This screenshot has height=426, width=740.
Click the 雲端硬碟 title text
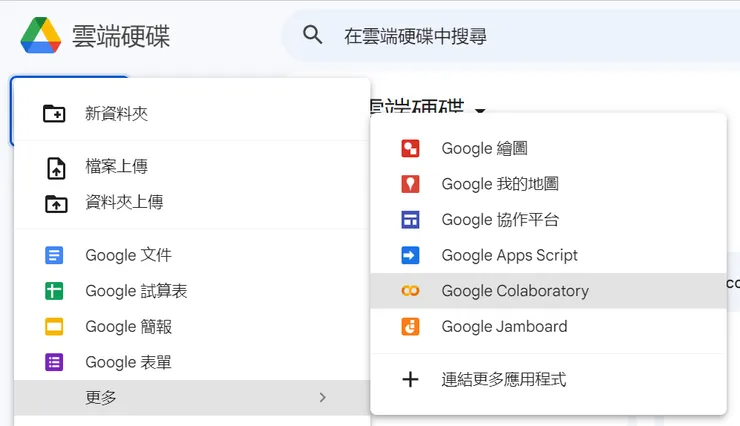point(121,36)
